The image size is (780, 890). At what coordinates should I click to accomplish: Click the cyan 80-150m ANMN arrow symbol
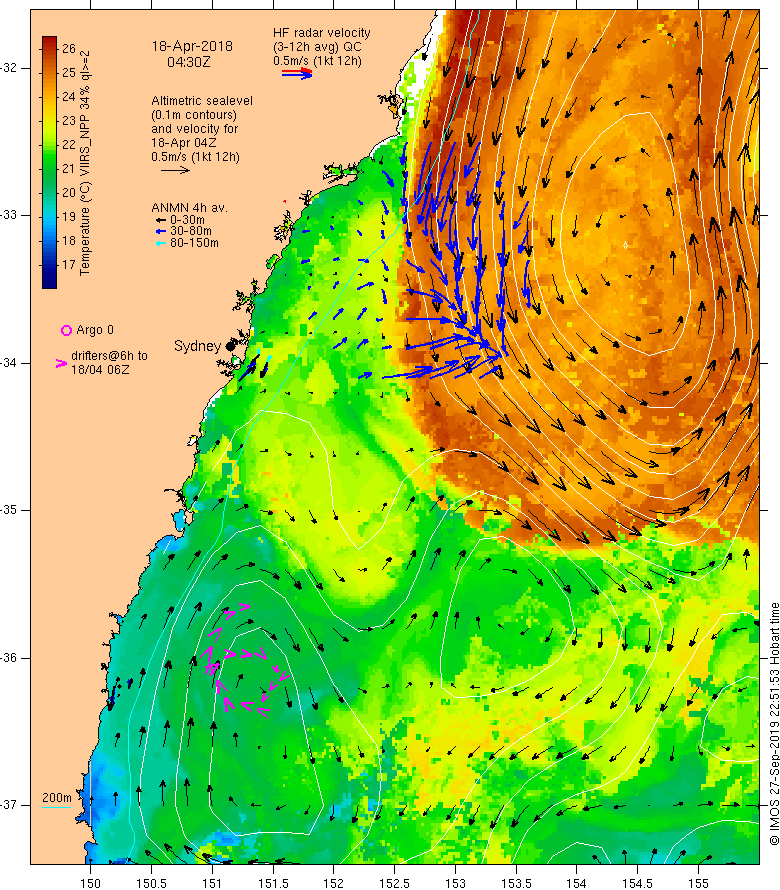coord(161,243)
